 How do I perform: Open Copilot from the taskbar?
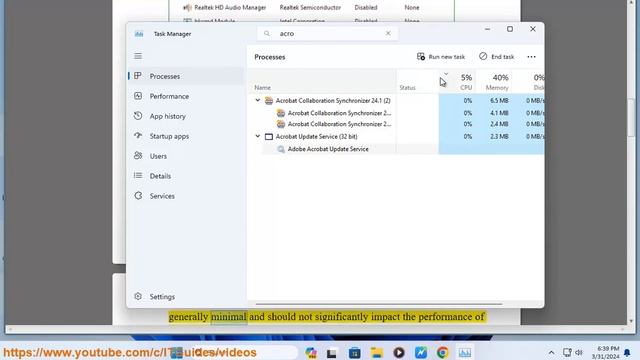[311, 352]
